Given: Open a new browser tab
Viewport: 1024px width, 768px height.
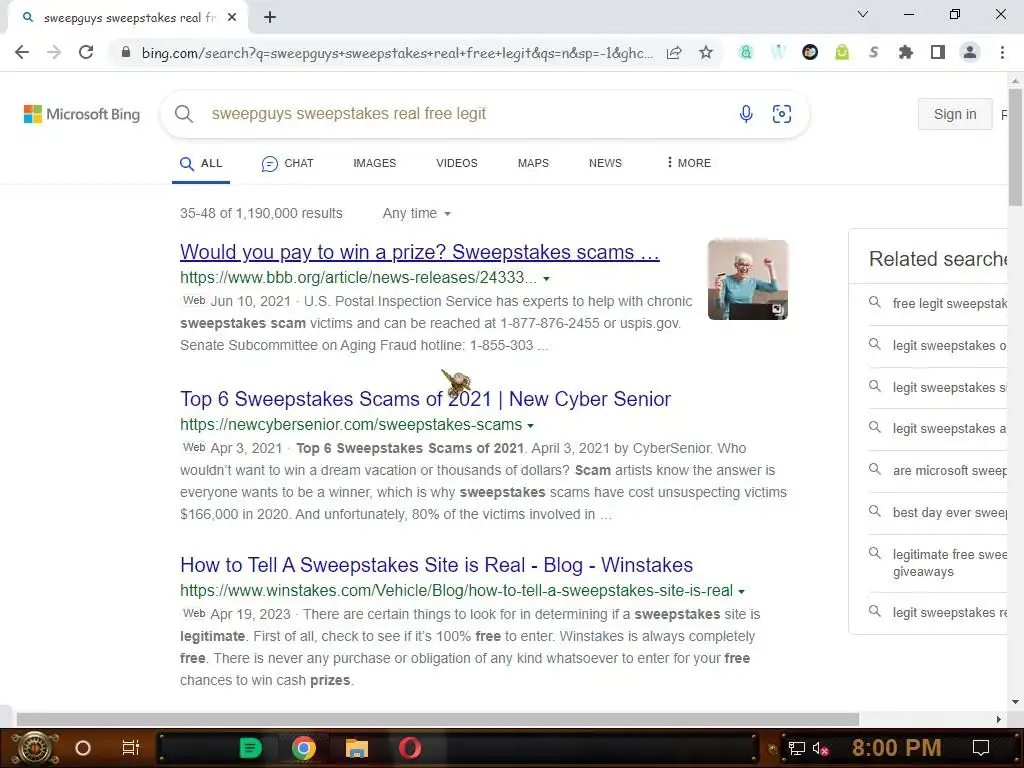Looking at the screenshot, I should 270,18.
